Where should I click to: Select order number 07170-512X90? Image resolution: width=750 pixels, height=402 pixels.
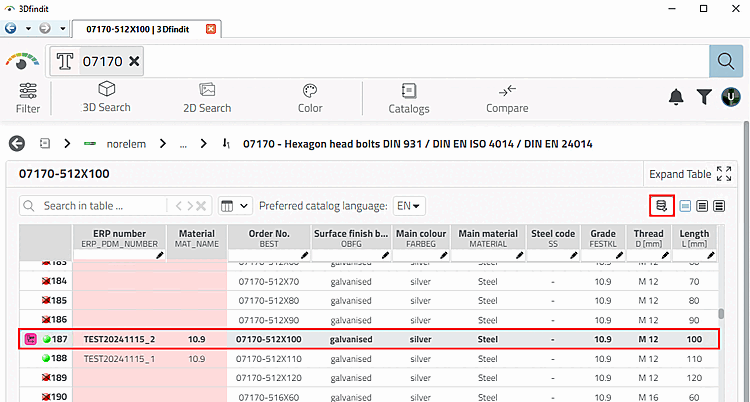tap(269, 320)
